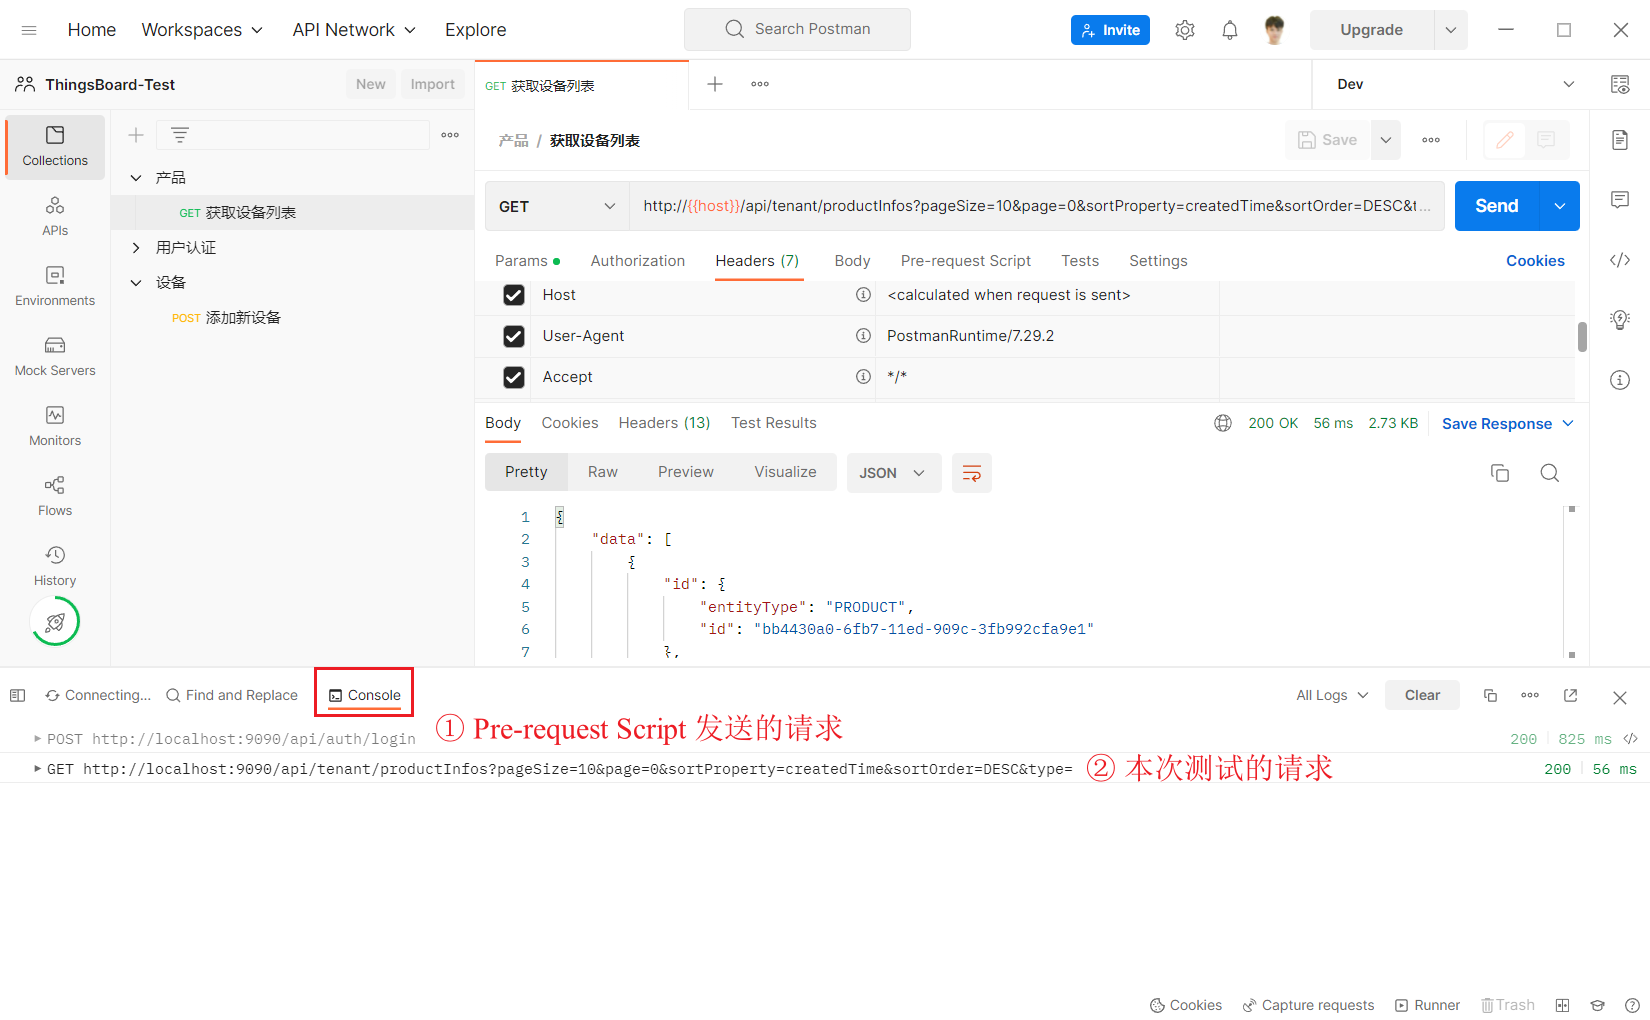Open the Send button arrow dropdown
The height and width of the screenshot is (1020, 1650).
[x=1560, y=206]
